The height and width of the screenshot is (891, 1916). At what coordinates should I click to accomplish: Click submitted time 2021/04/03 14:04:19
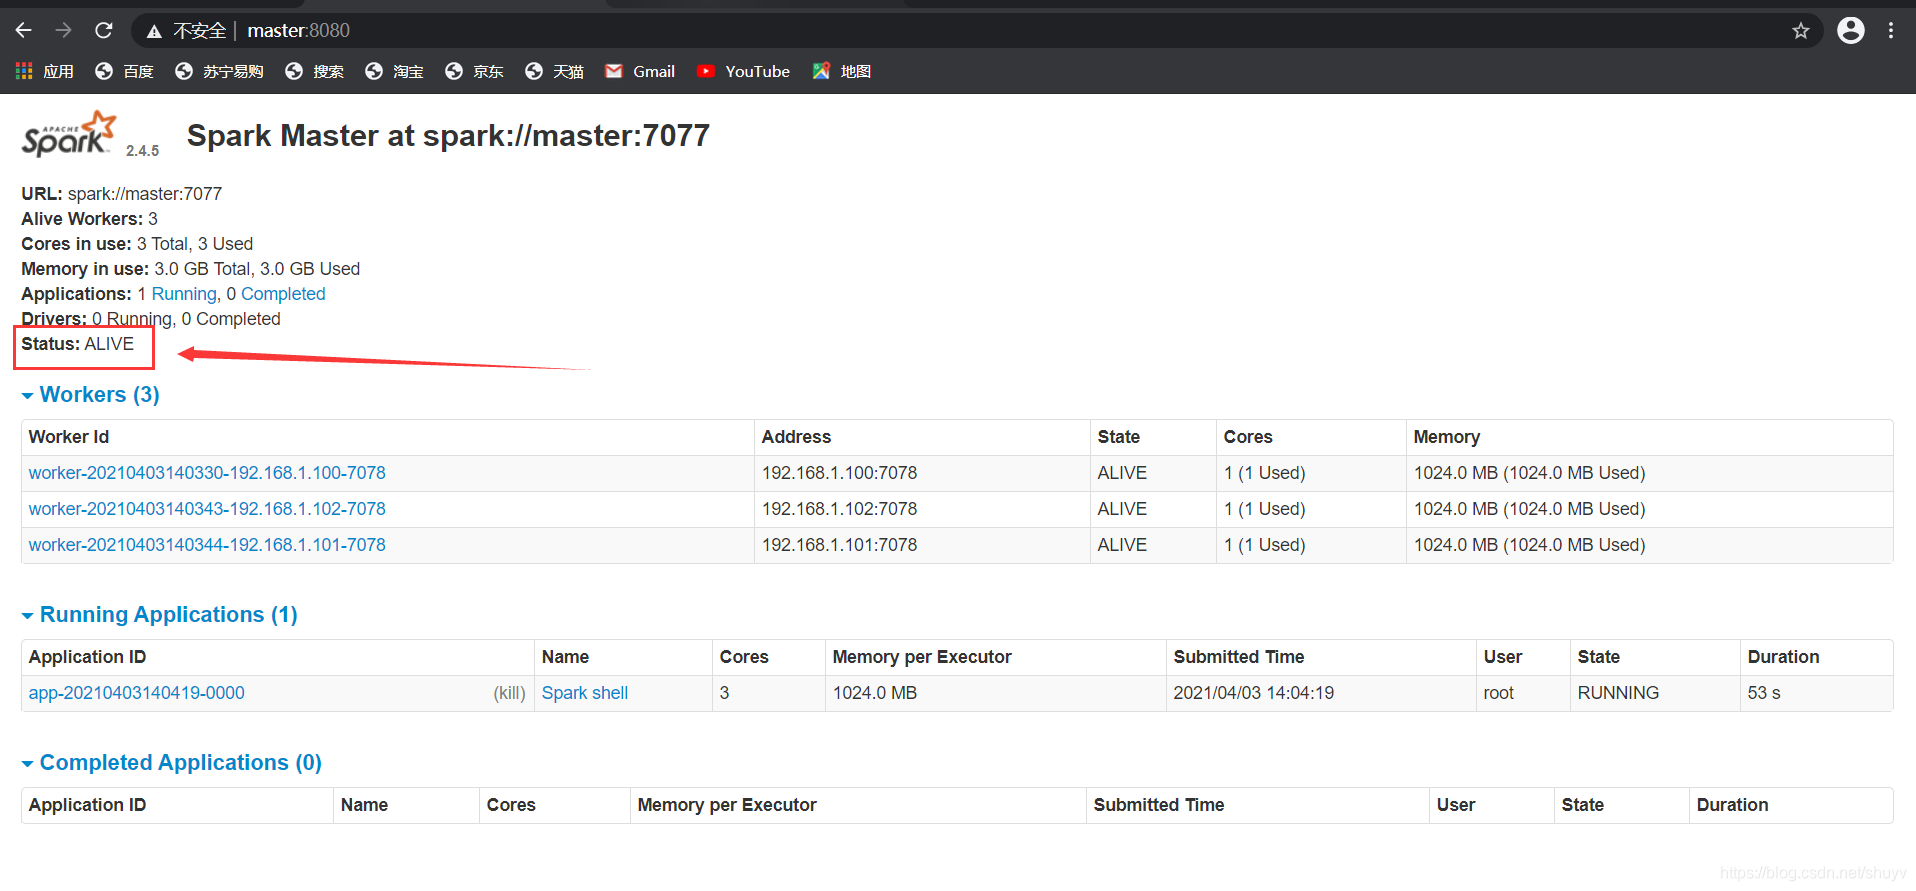(x=1254, y=693)
